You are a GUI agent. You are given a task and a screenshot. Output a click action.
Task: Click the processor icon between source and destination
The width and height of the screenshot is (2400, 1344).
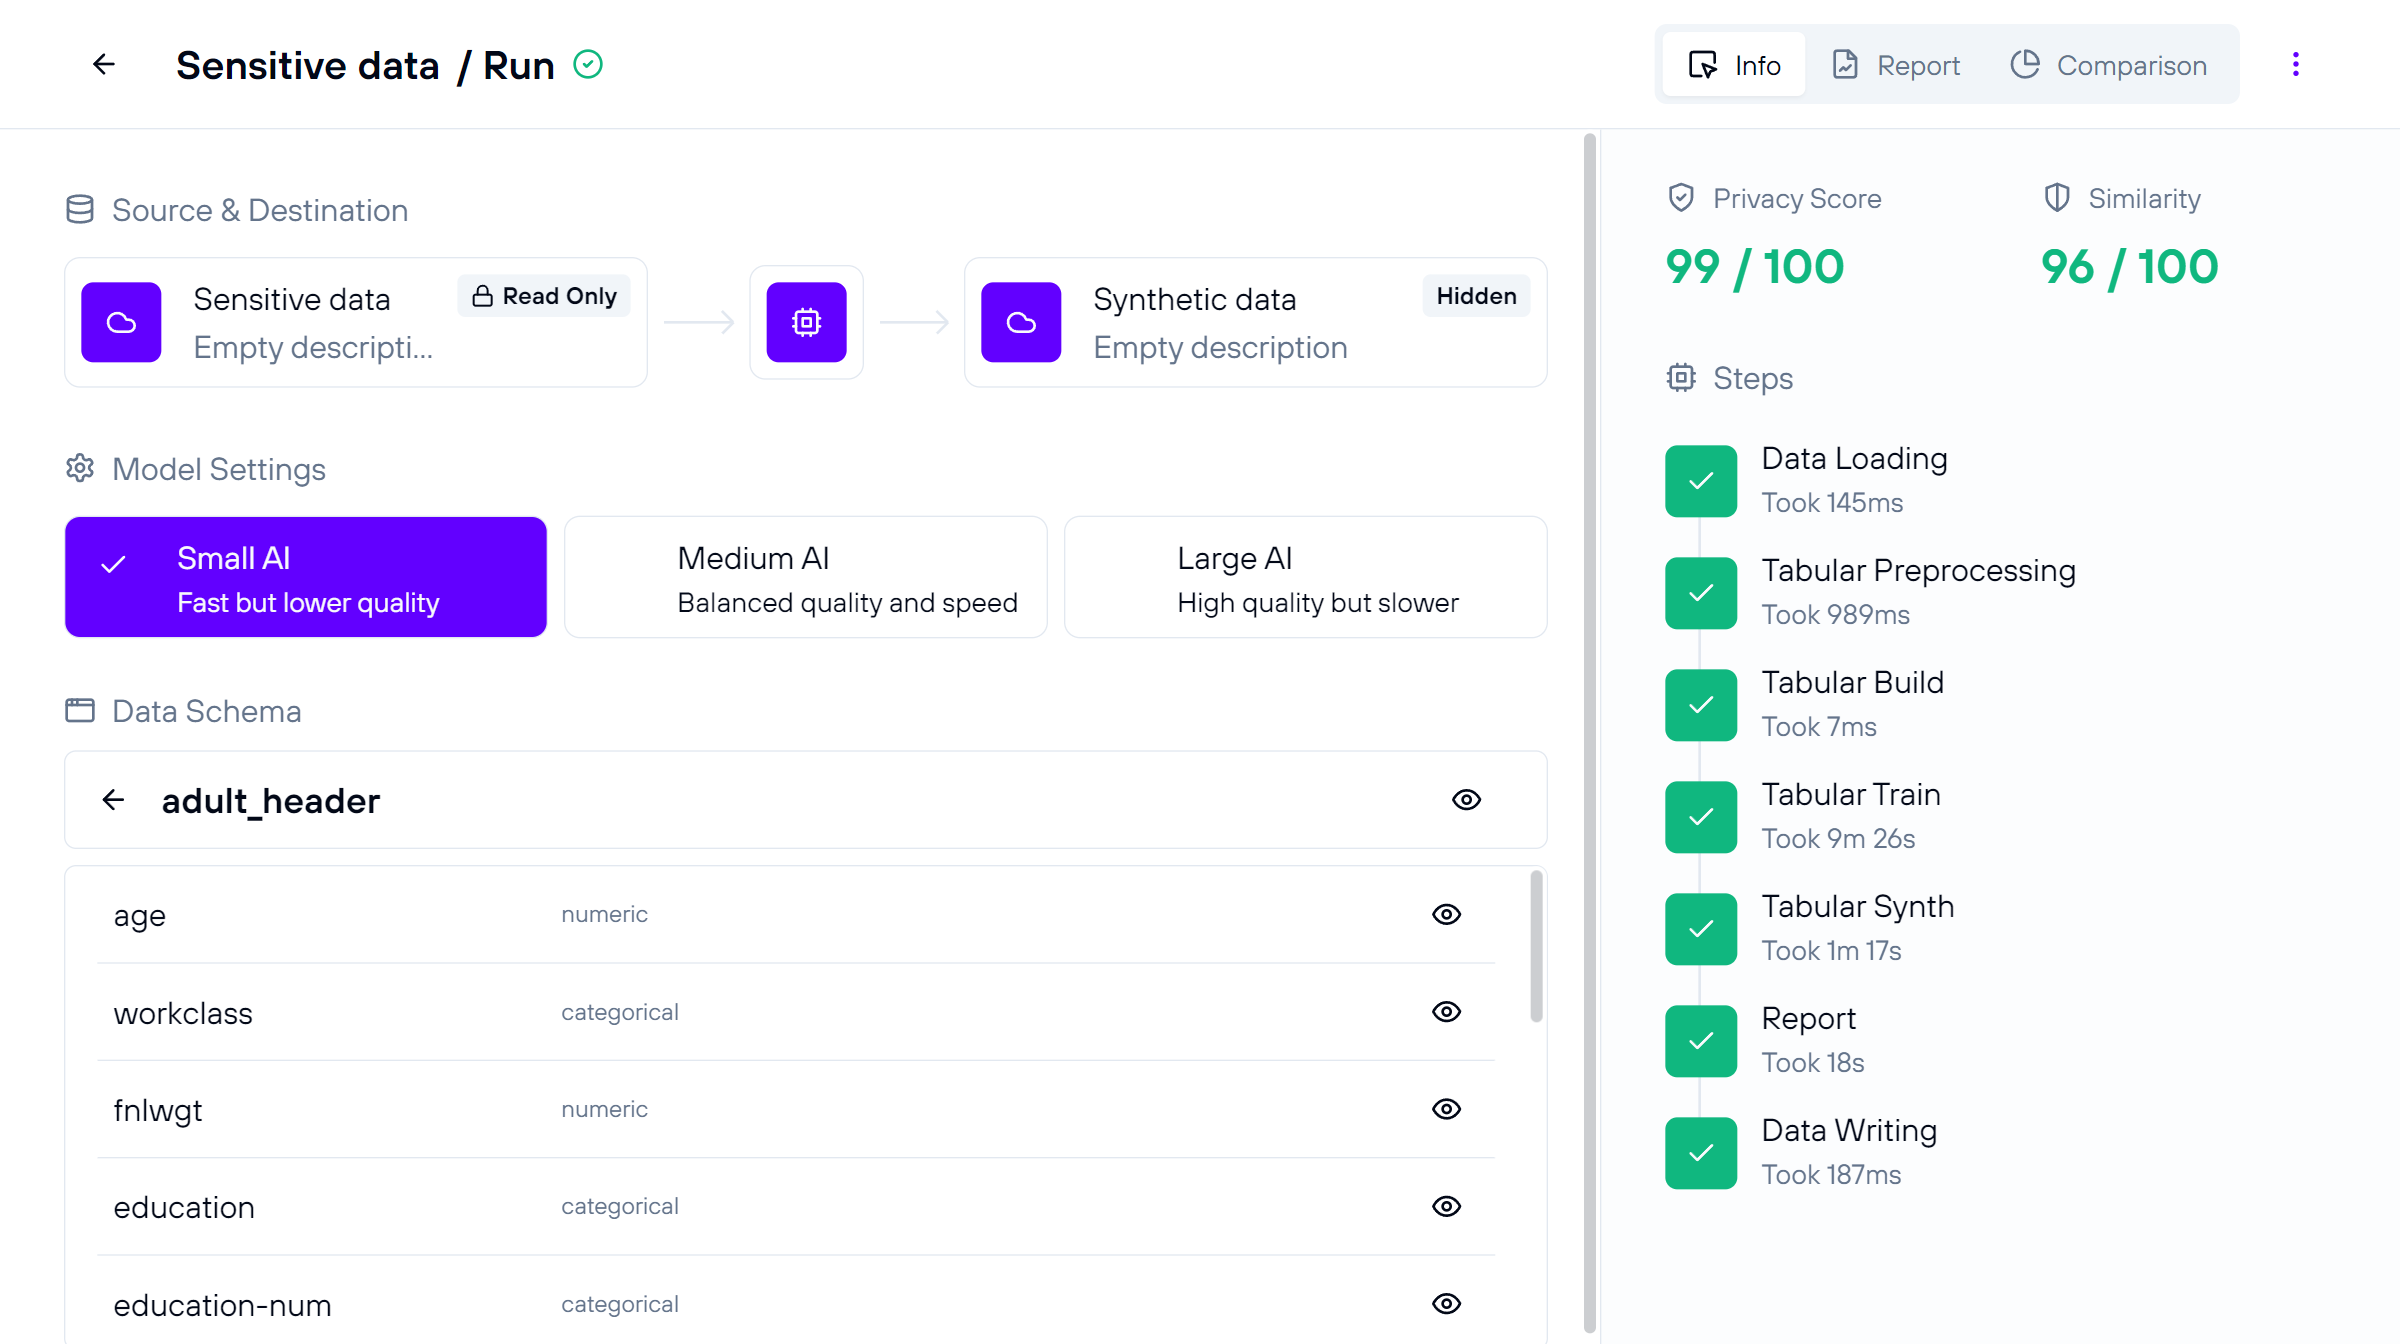pyautogui.click(x=806, y=322)
